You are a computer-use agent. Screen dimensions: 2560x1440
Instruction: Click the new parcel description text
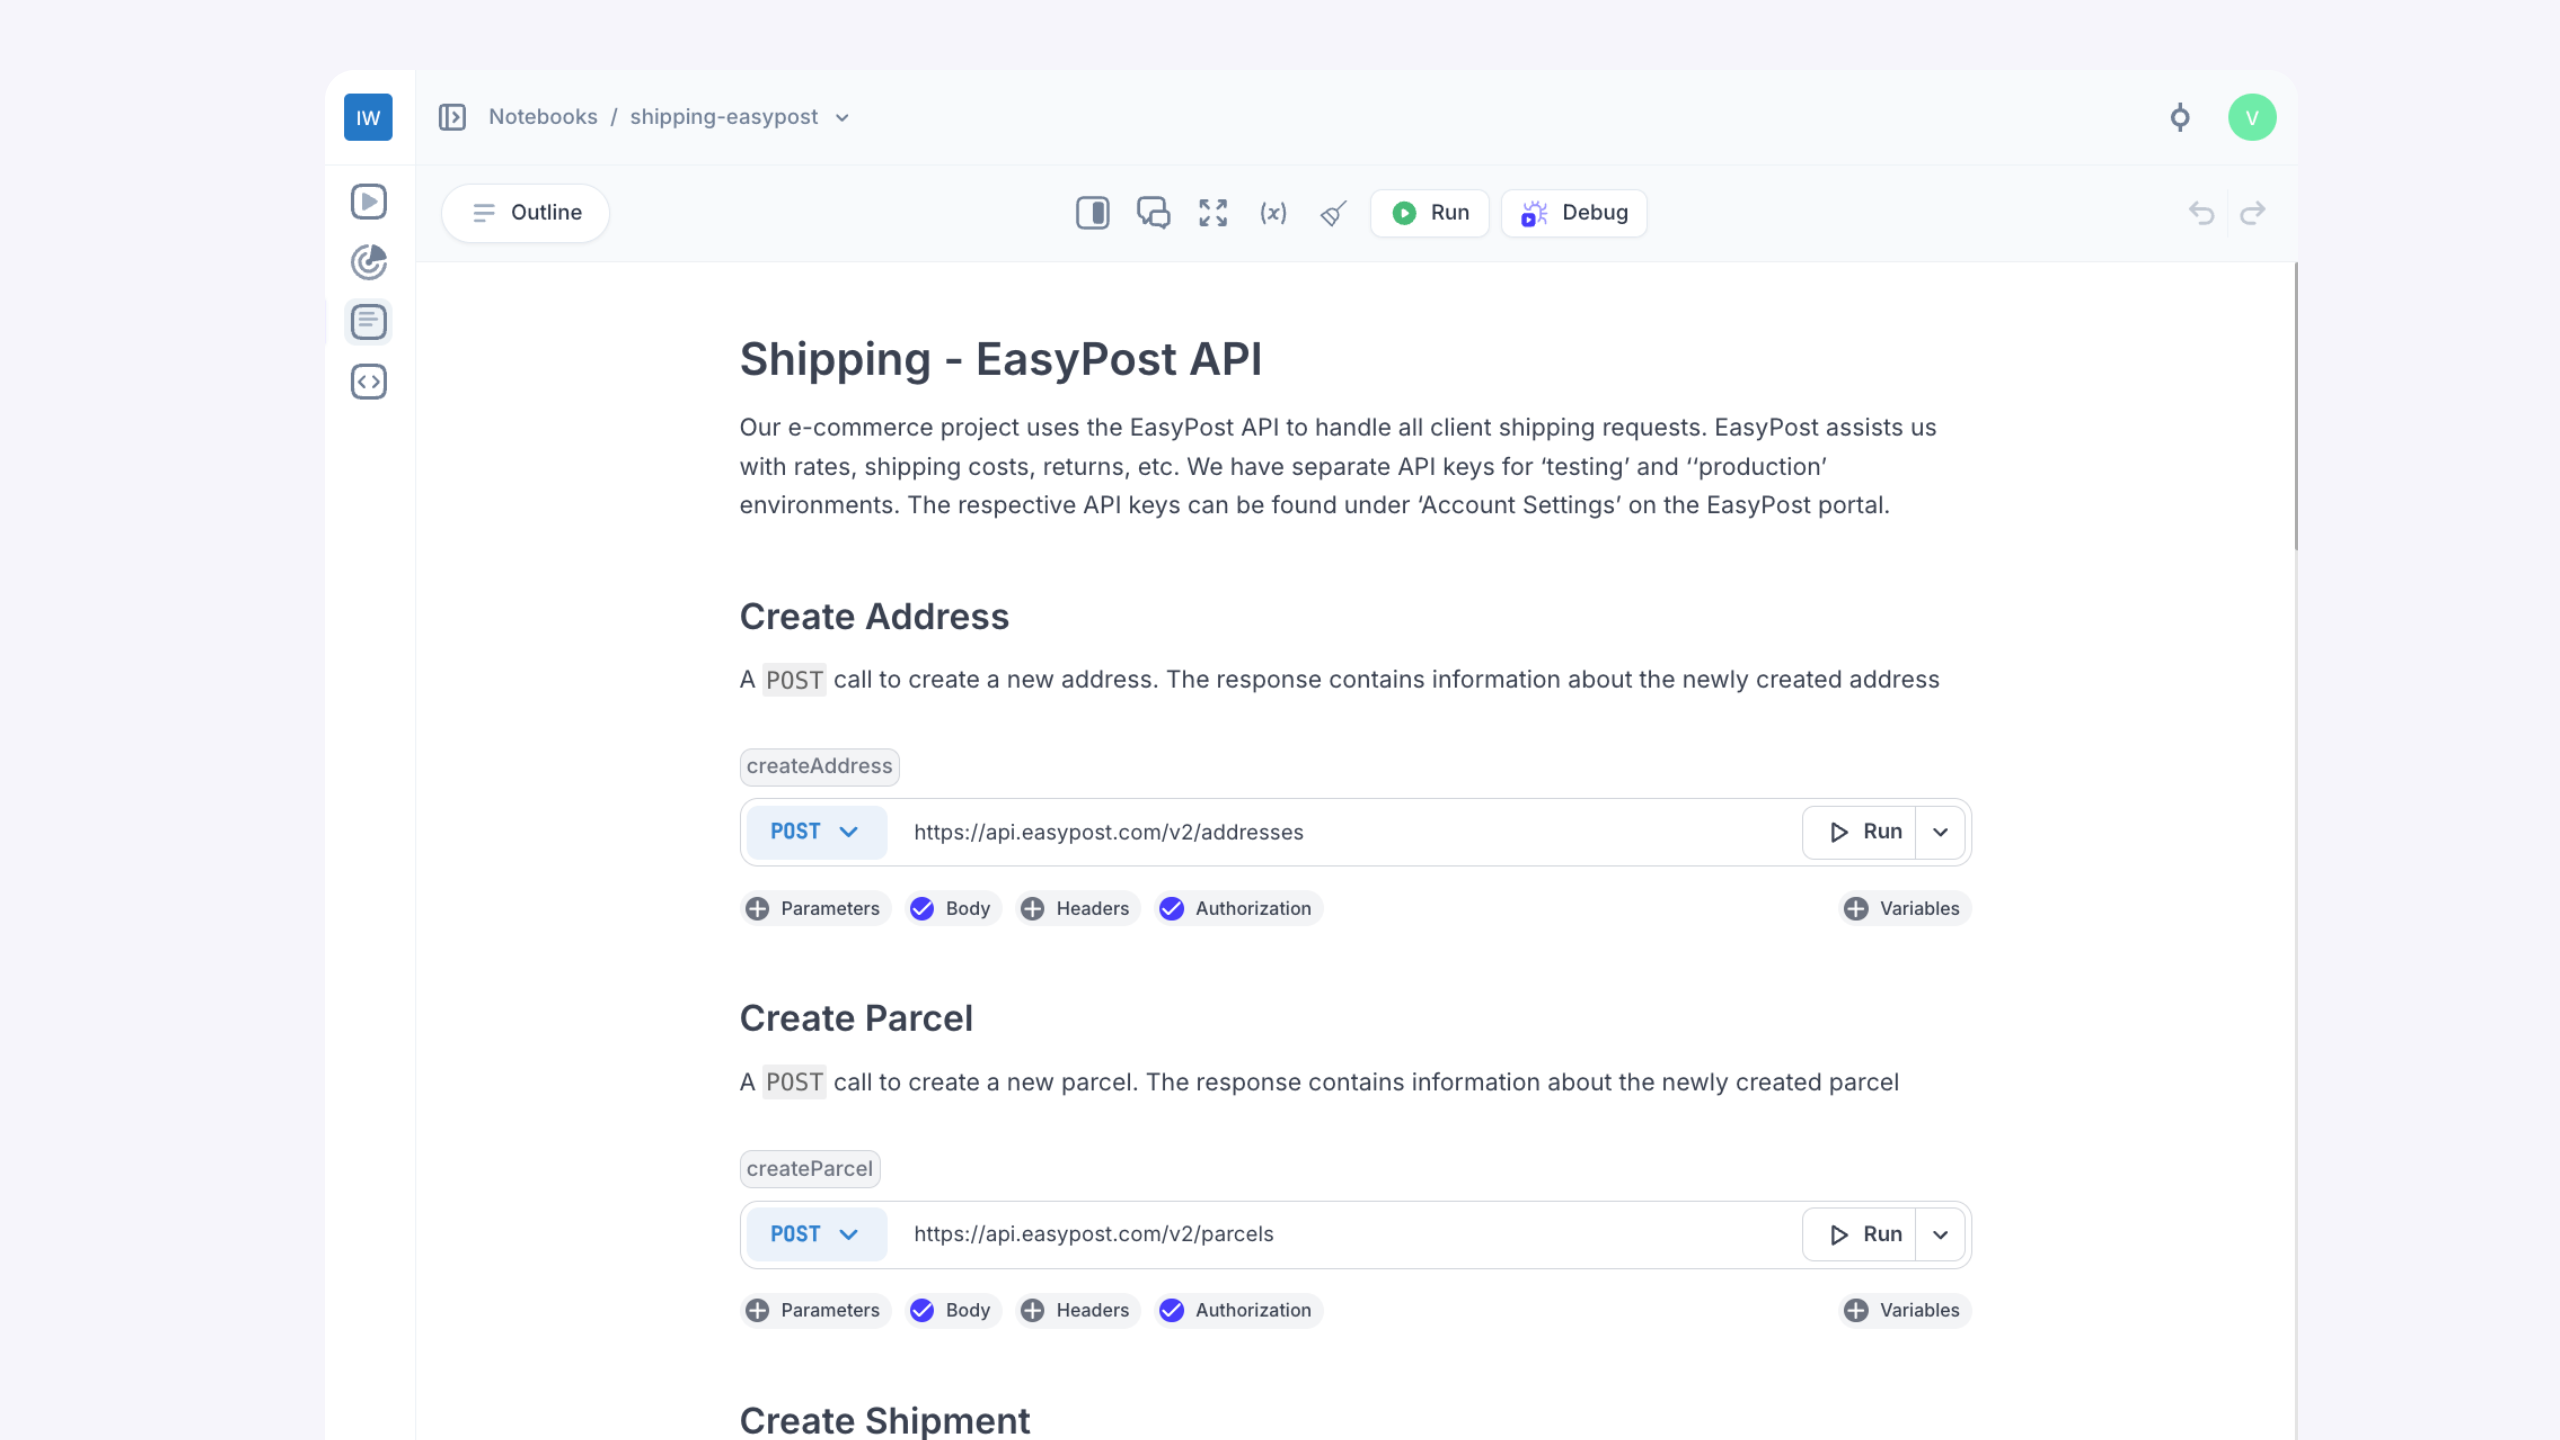tap(1320, 1082)
